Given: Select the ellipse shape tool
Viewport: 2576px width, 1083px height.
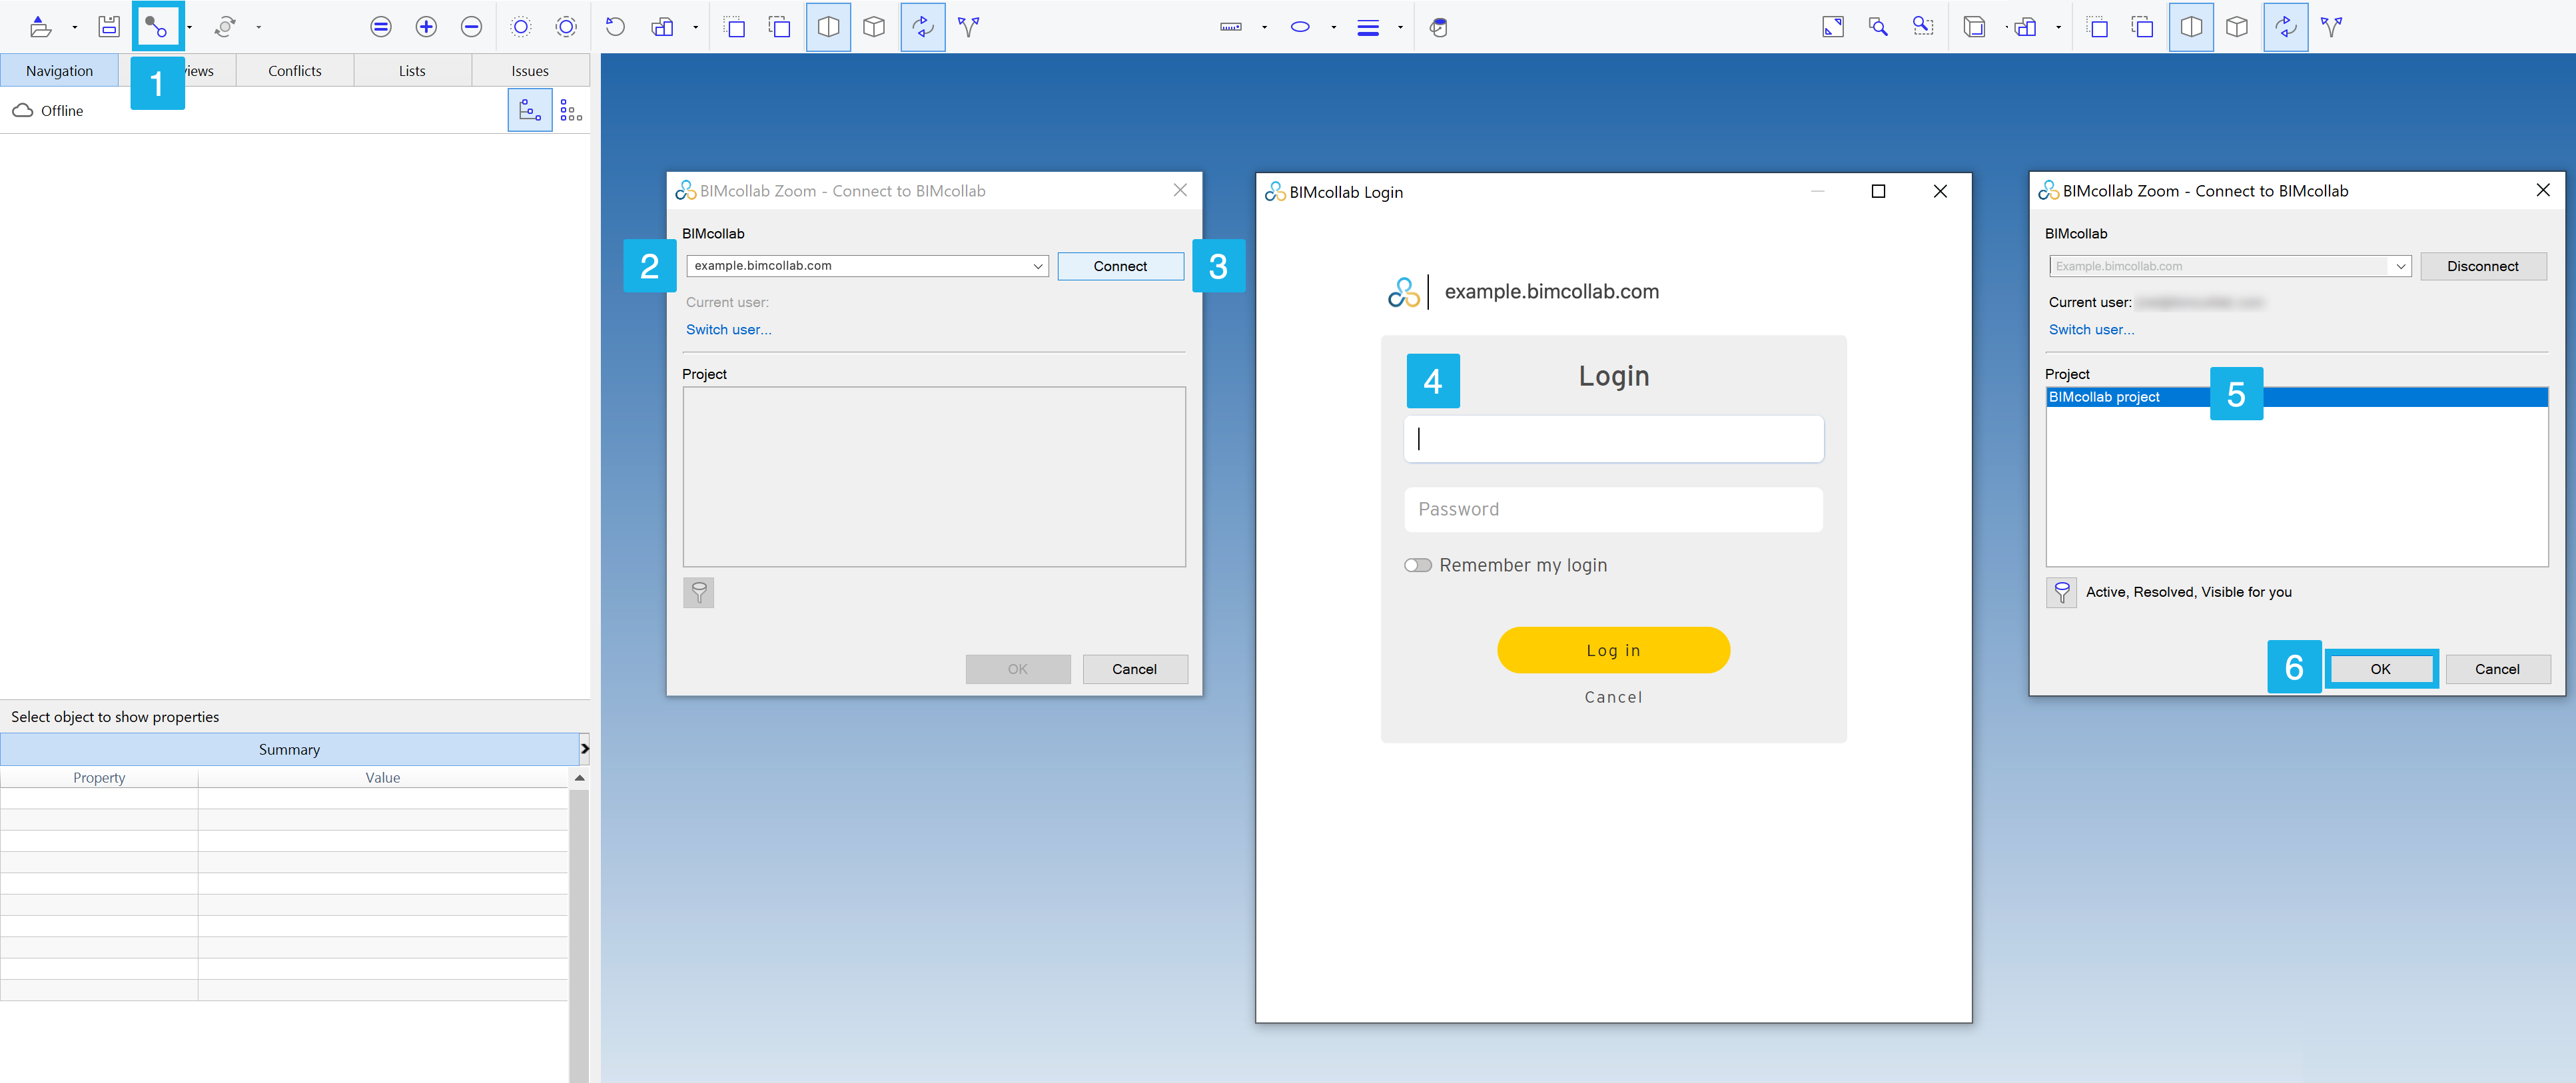Looking at the screenshot, I should pyautogui.click(x=1300, y=27).
